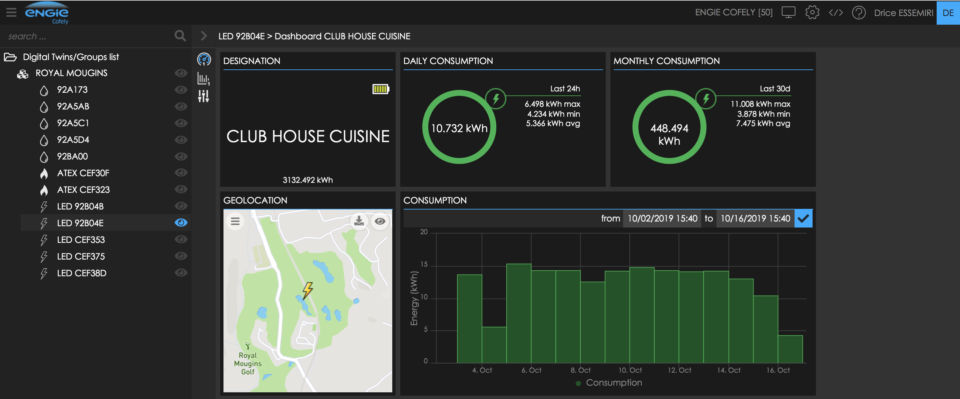This screenshot has width=960, height=399.
Task: Toggle visibility of ROYAL MOUGINS group
Action: (181, 73)
